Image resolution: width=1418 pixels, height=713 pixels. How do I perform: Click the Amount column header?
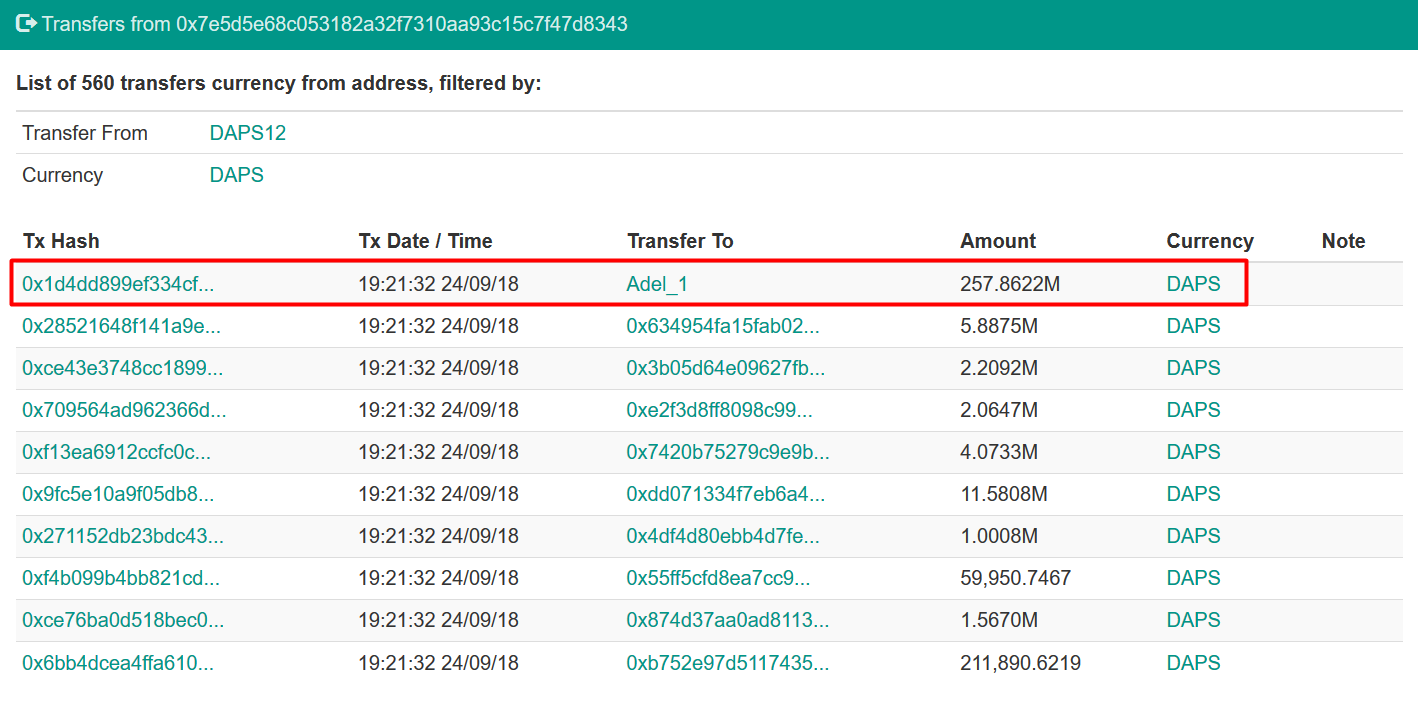point(998,241)
